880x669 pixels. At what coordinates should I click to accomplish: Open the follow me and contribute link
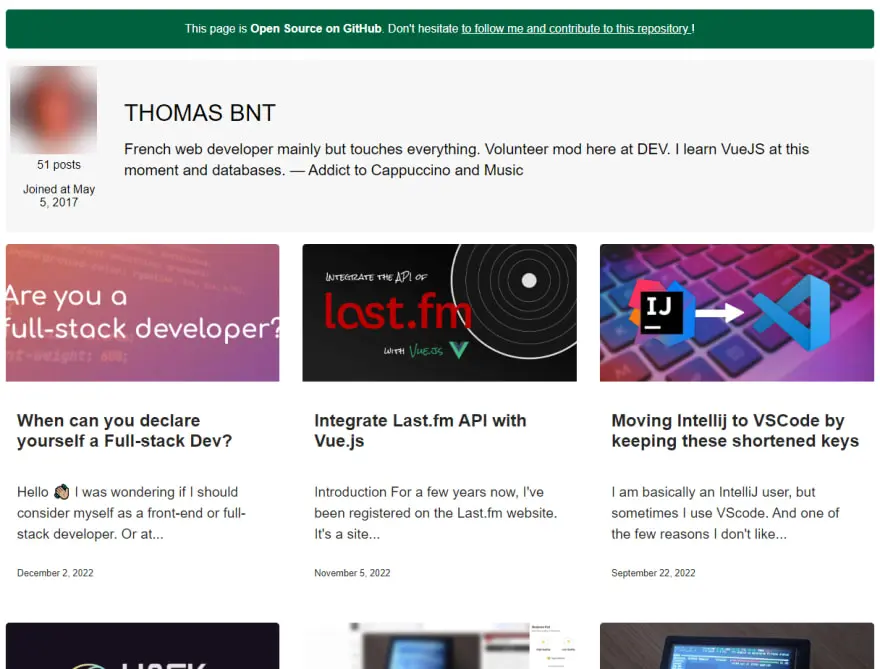[x=577, y=29]
